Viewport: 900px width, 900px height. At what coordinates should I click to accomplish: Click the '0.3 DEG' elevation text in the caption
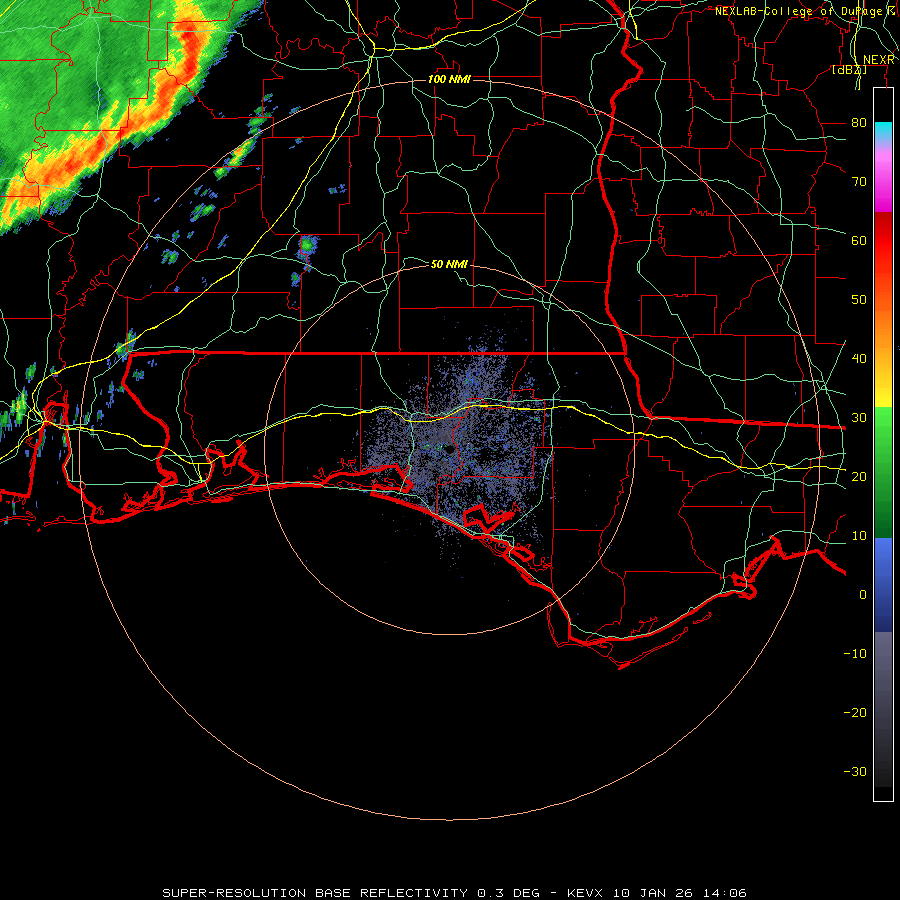[x=508, y=893]
